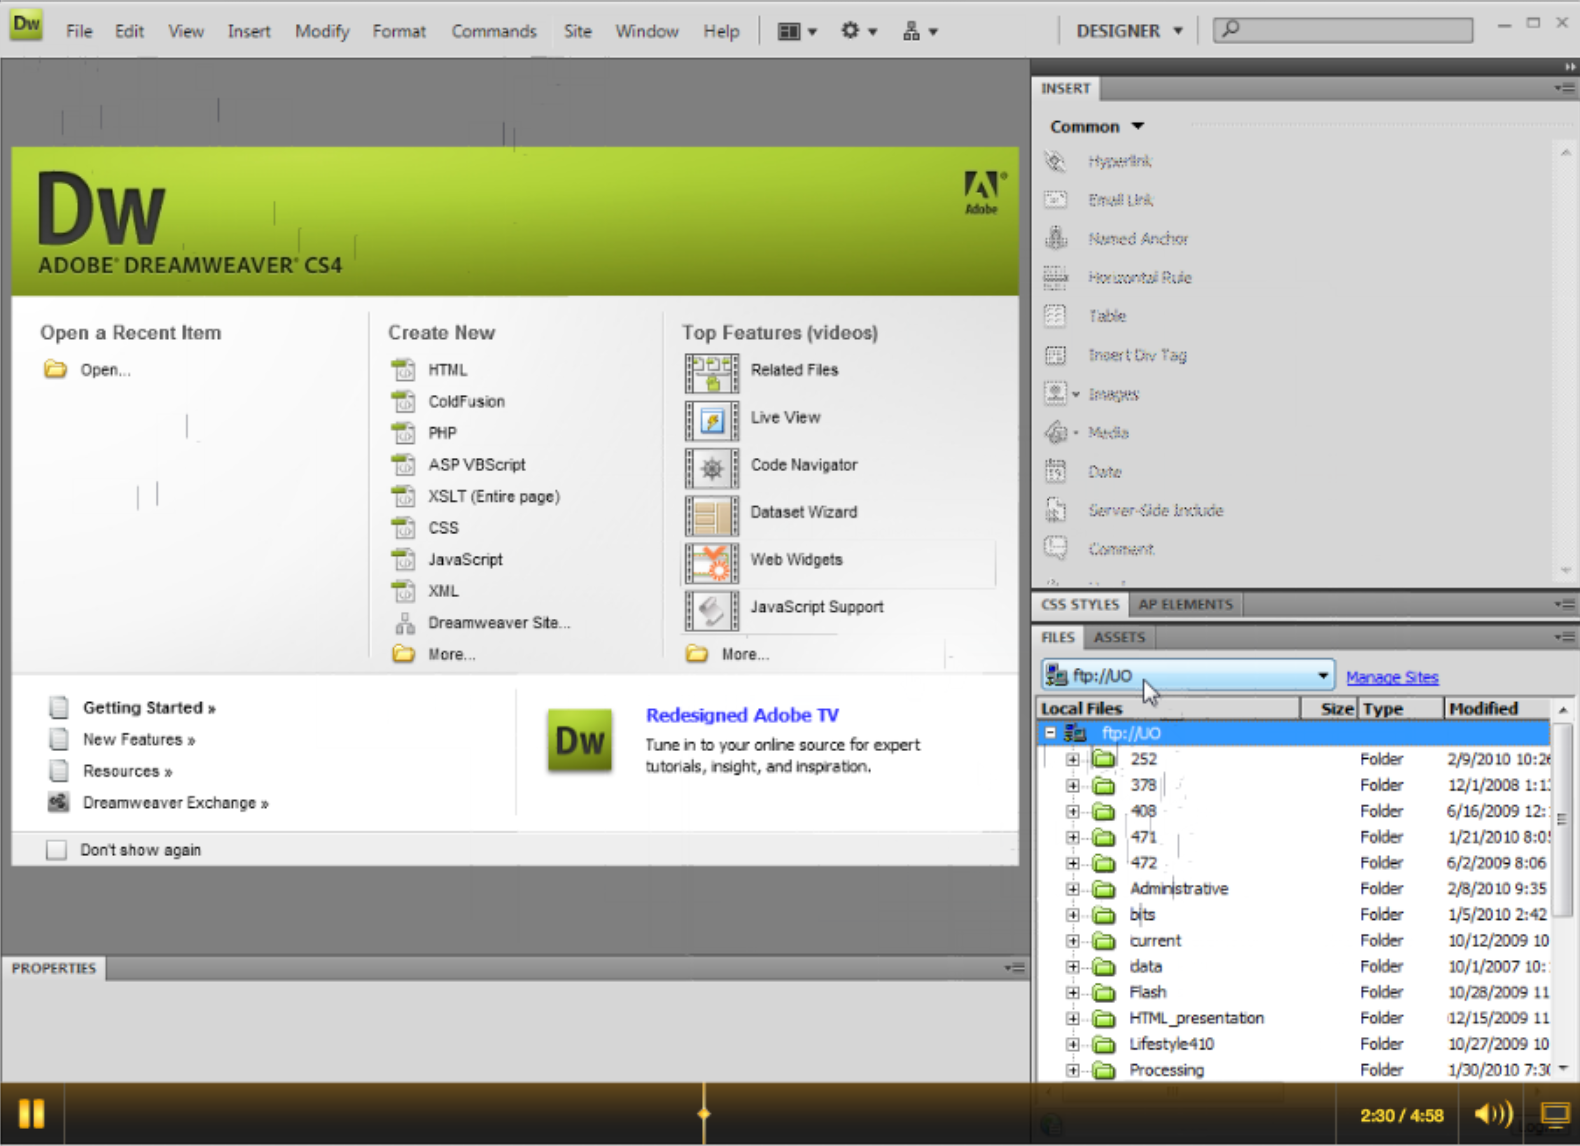This screenshot has width=1580, height=1146.
Task: Open the ftp://UO site dropdown
Action: [x=1187, y=676]
